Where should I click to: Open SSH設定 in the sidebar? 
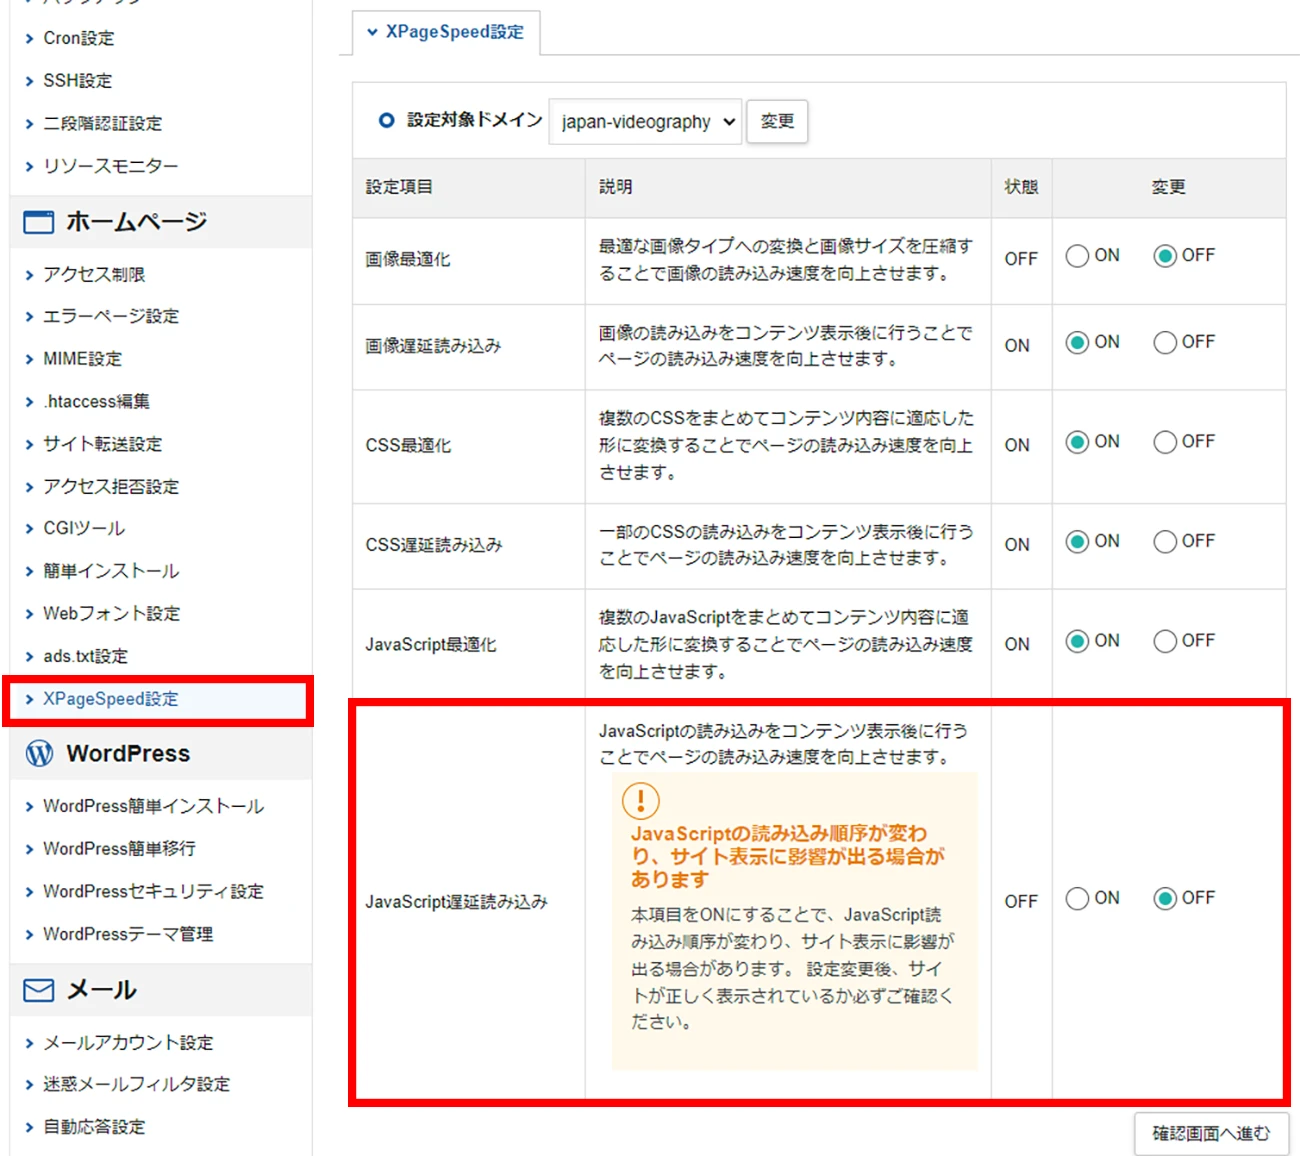[x=78, y=81]
